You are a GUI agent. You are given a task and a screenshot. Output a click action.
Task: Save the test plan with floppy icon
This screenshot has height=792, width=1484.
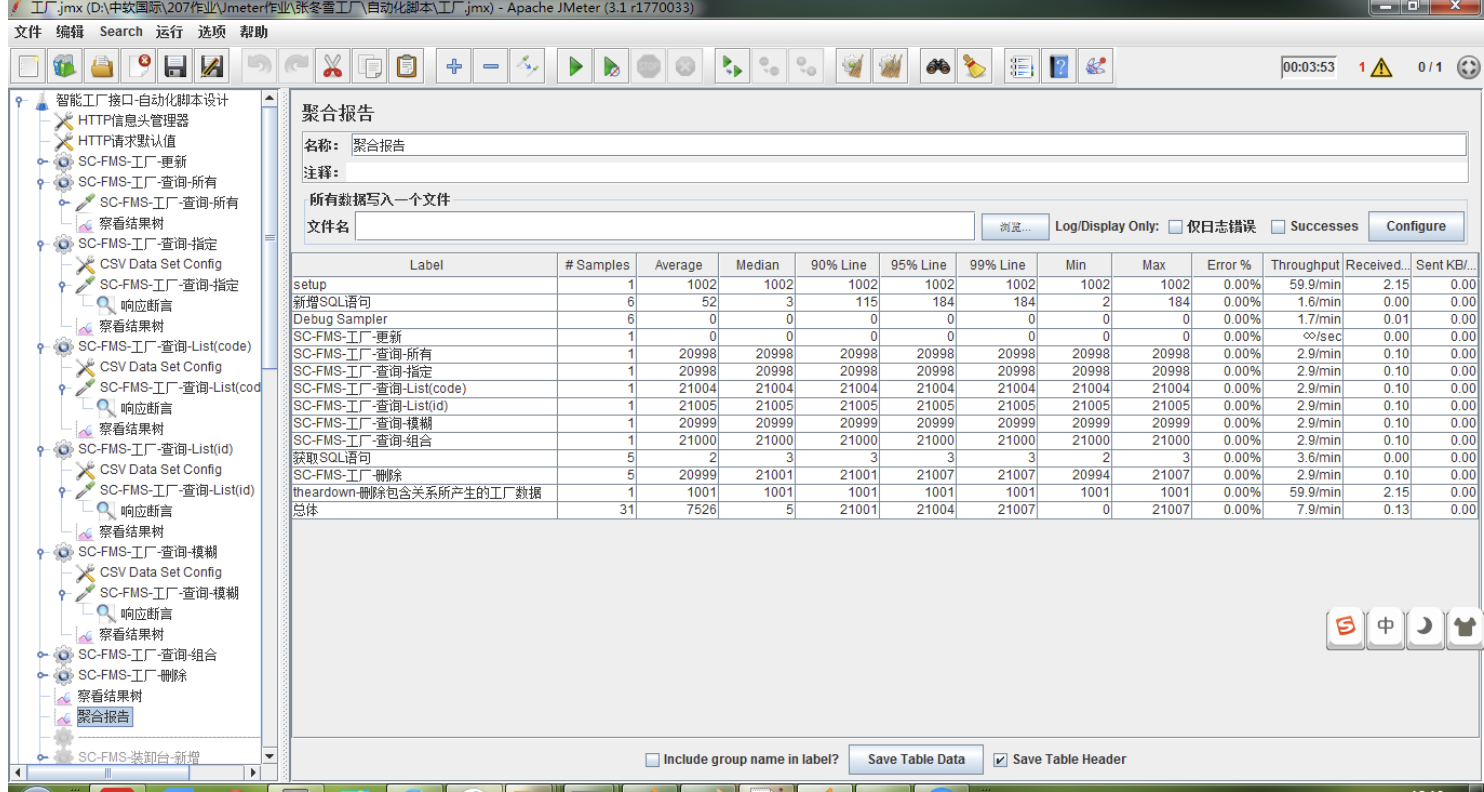coord(176,67)
